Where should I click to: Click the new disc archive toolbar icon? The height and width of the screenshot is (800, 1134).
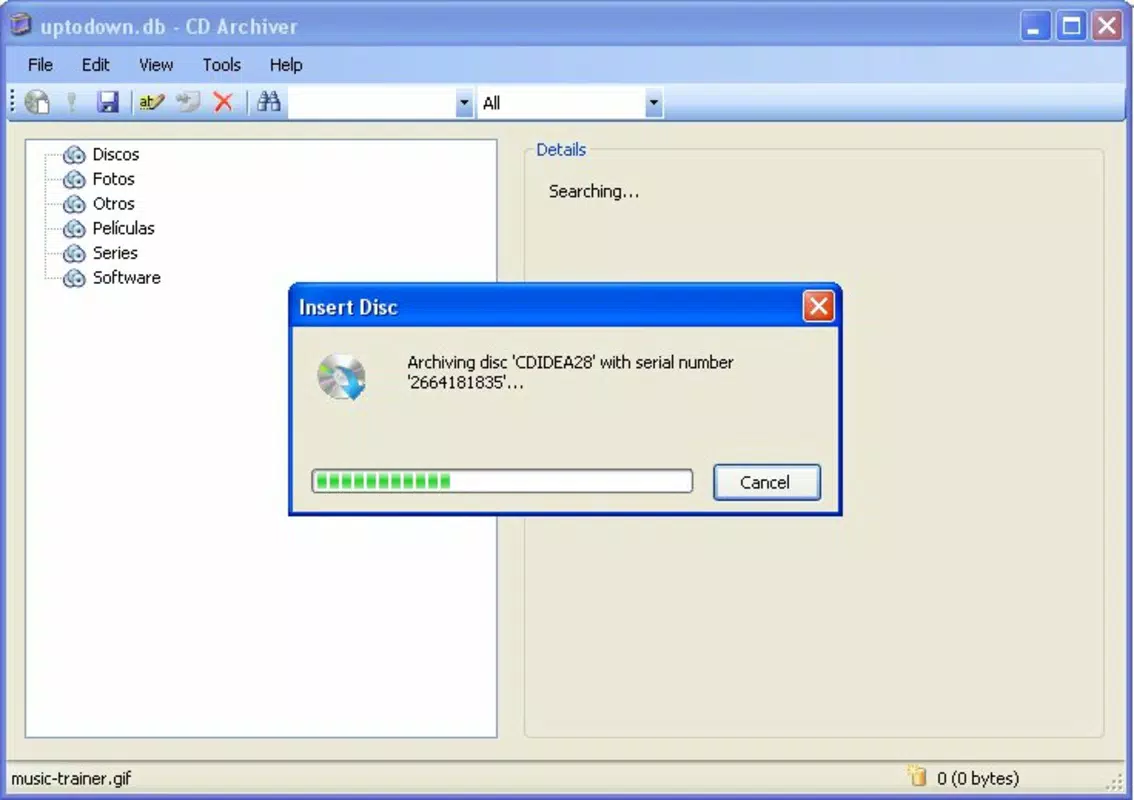37,102
